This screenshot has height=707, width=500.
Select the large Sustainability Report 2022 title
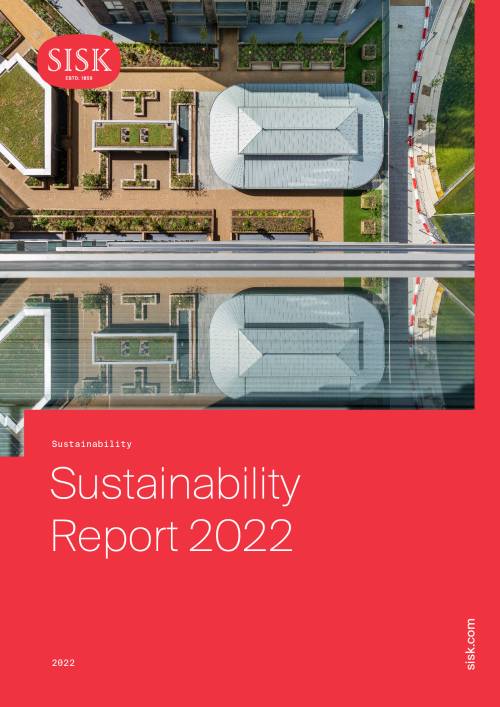tap(175, 510)
